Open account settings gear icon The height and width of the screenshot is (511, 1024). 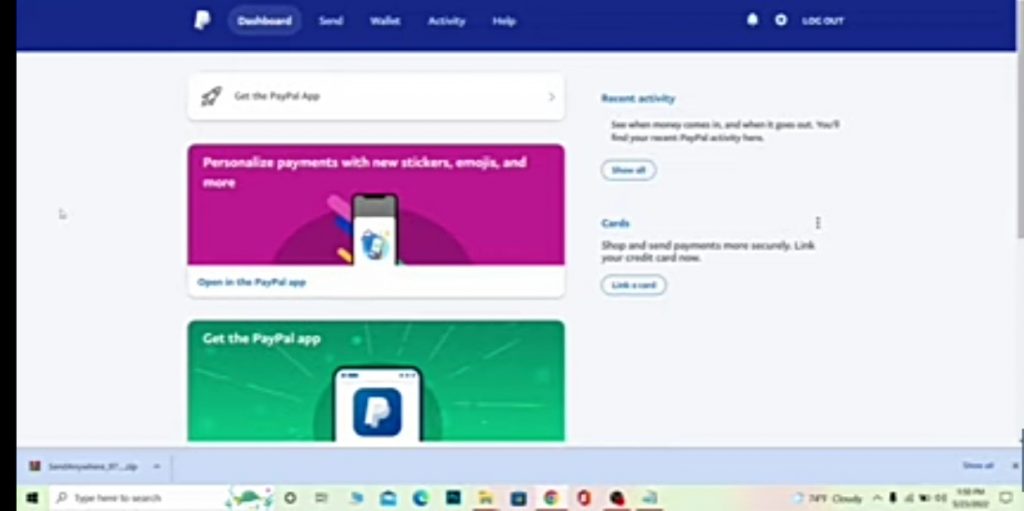click(780, 20)
